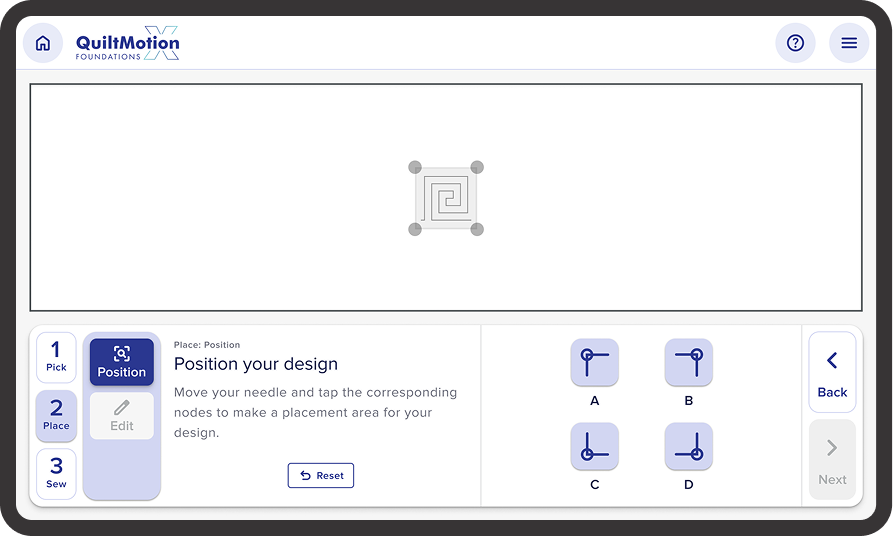The height and width of the screenshot is (536, 893).
Task: Tap the top-left corner node A
Action: 595,362
